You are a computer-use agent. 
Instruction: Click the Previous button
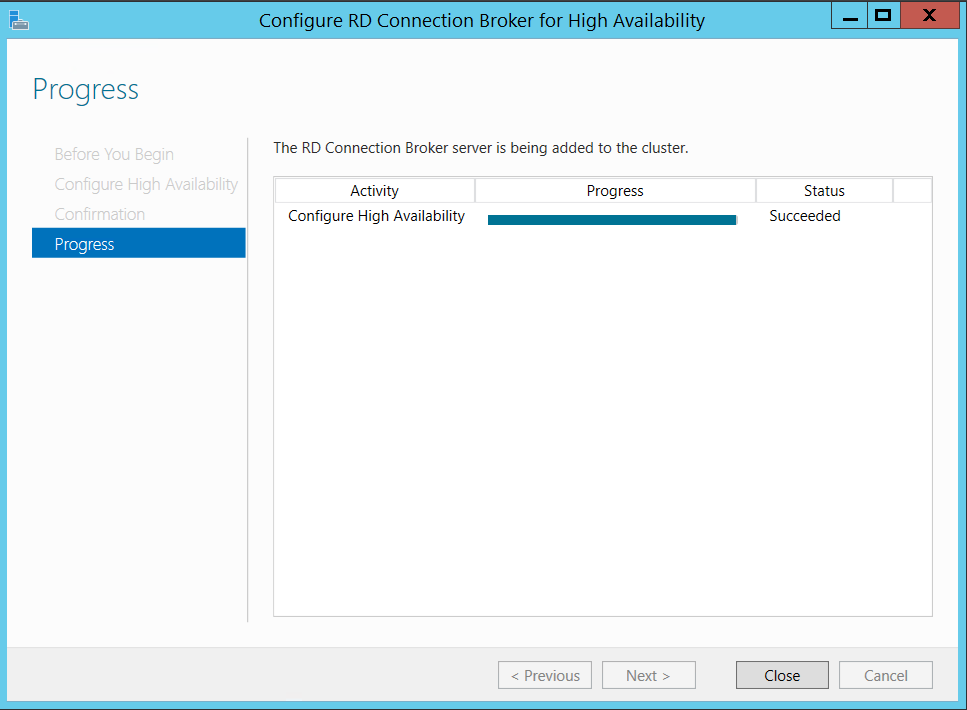pyautogui.click(x=545, y=675)
